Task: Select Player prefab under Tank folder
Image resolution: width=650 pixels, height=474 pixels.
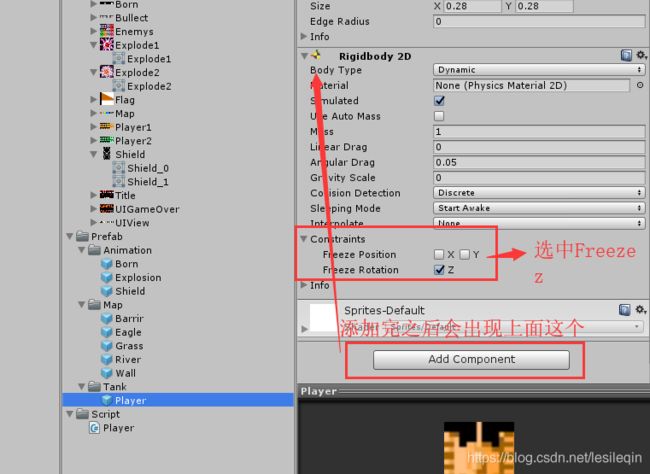Action: (x=178, y=400)
